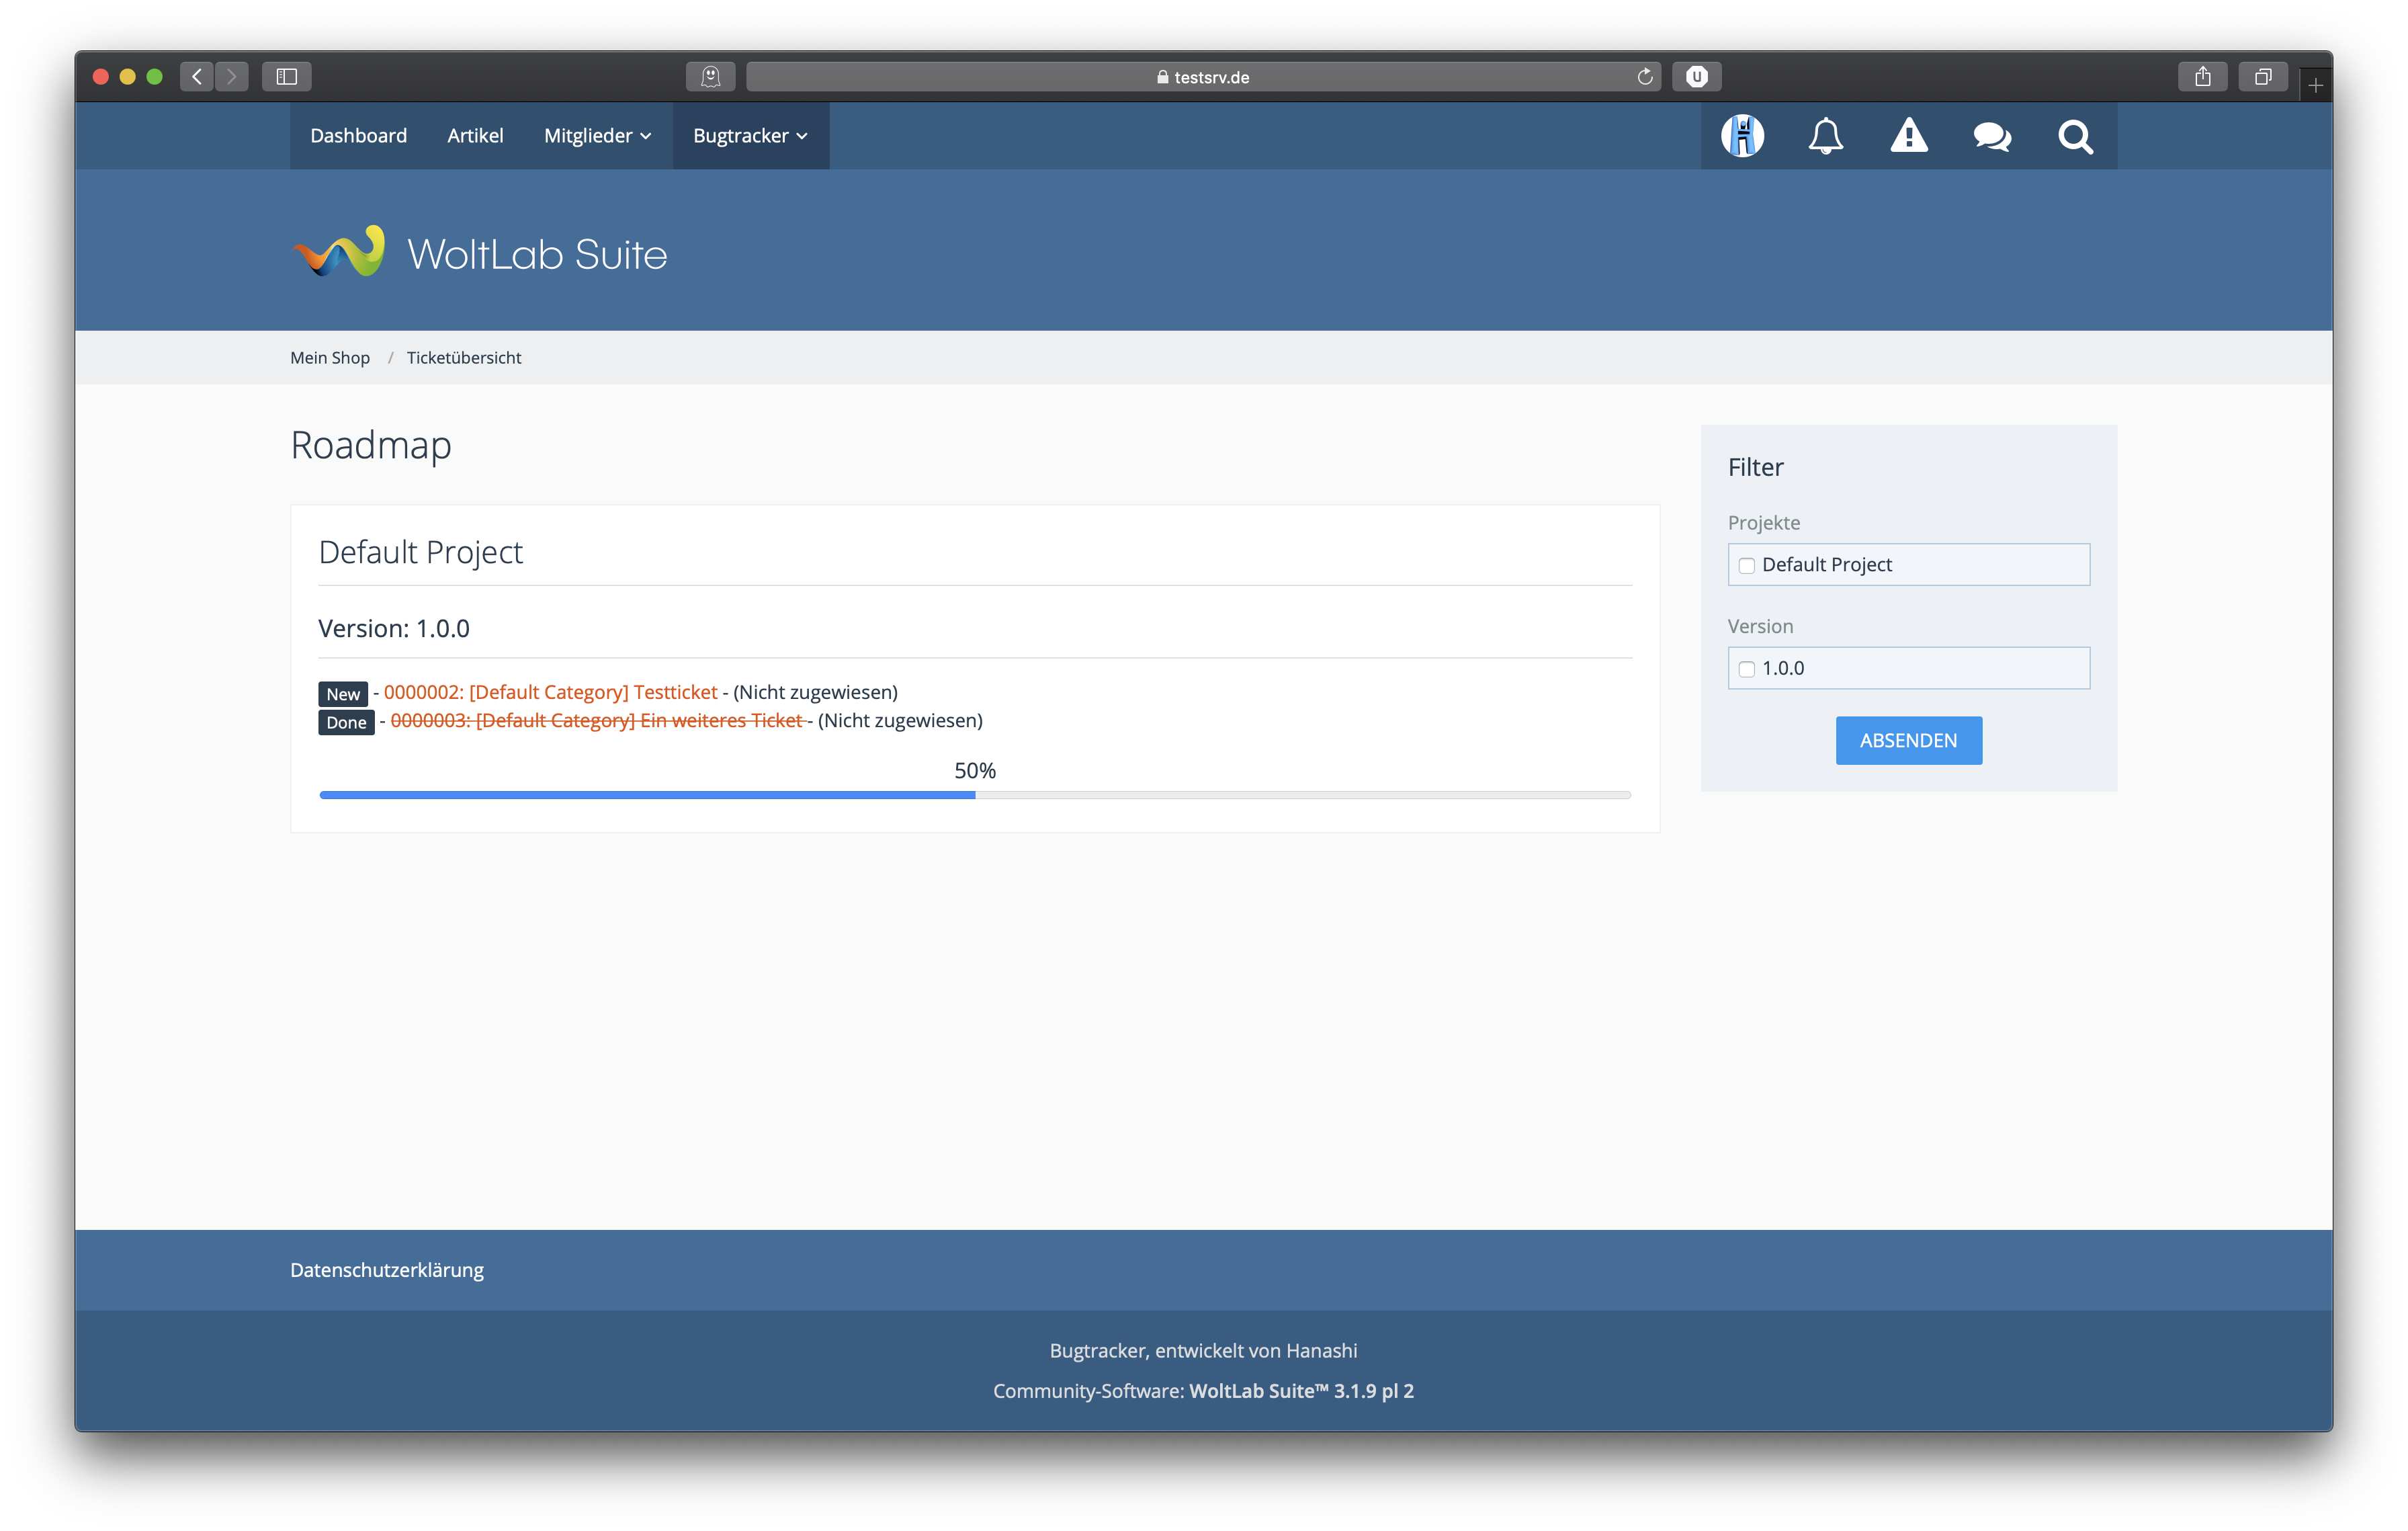Open the moderation warning triangle icon
The image size is (2408, 1531).
1908,136
